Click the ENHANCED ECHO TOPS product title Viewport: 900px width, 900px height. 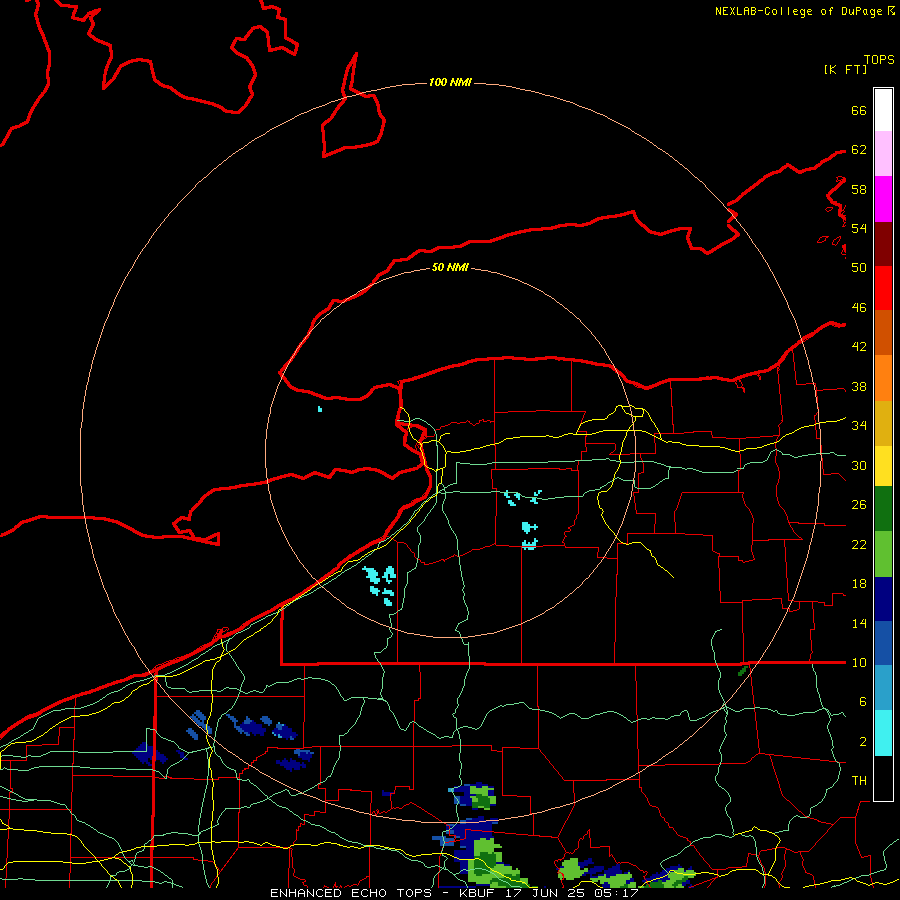pos(351,893)
